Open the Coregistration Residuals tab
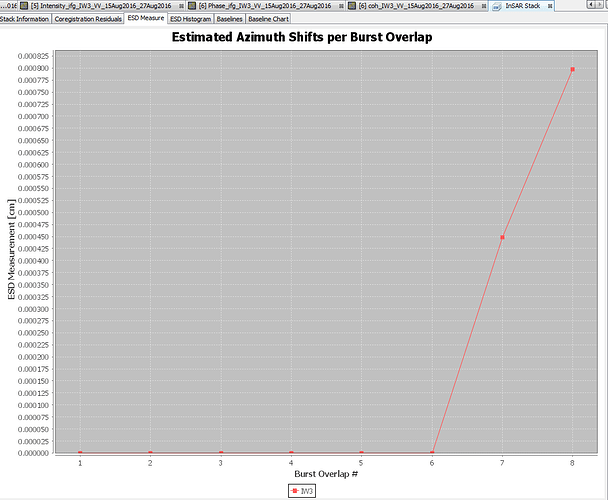The height and width of the screenshot is (500, 608). [88, 19]
